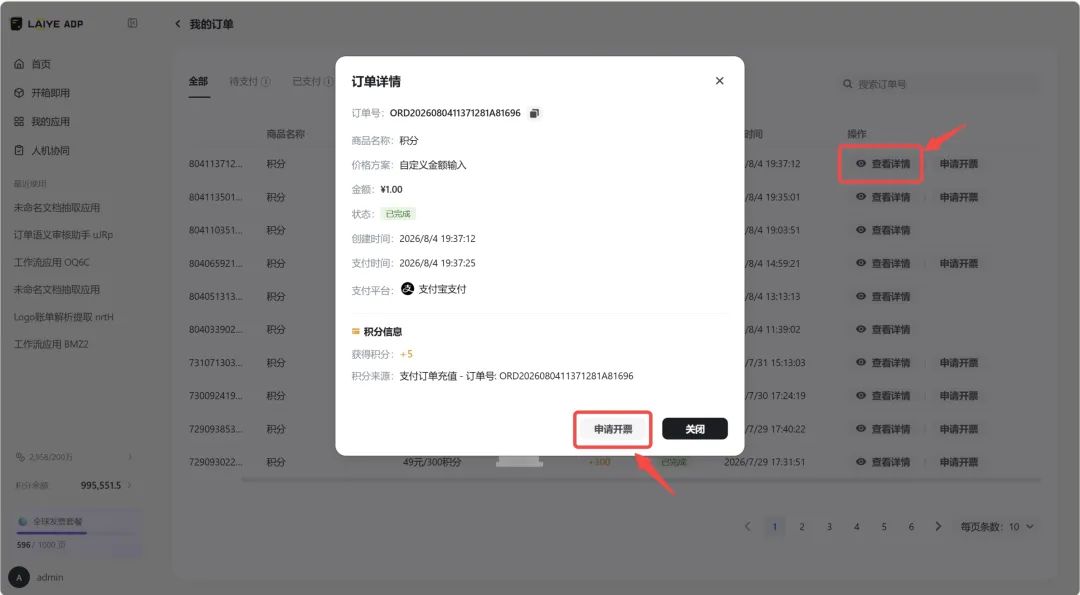Request invoice for order at 19:35:01
Viewport: 1080px width, 595px height.
click(959, 197)
